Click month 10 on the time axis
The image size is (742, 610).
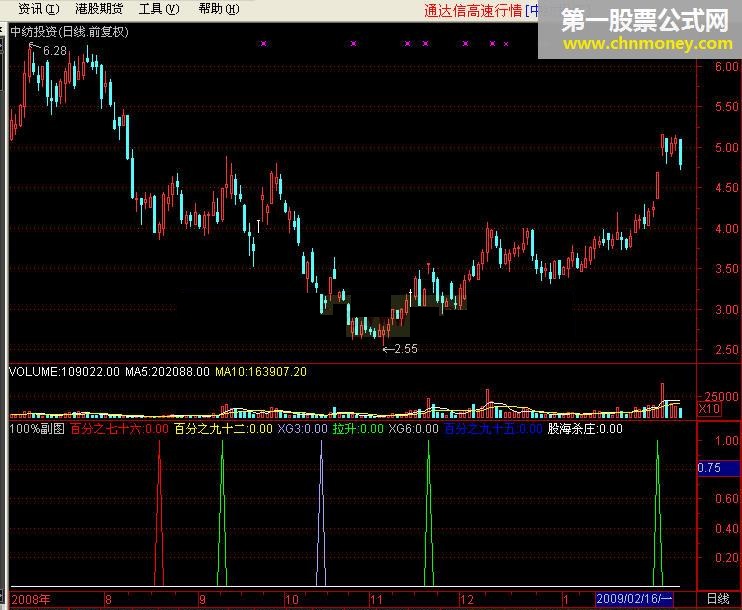coord(292,600)
